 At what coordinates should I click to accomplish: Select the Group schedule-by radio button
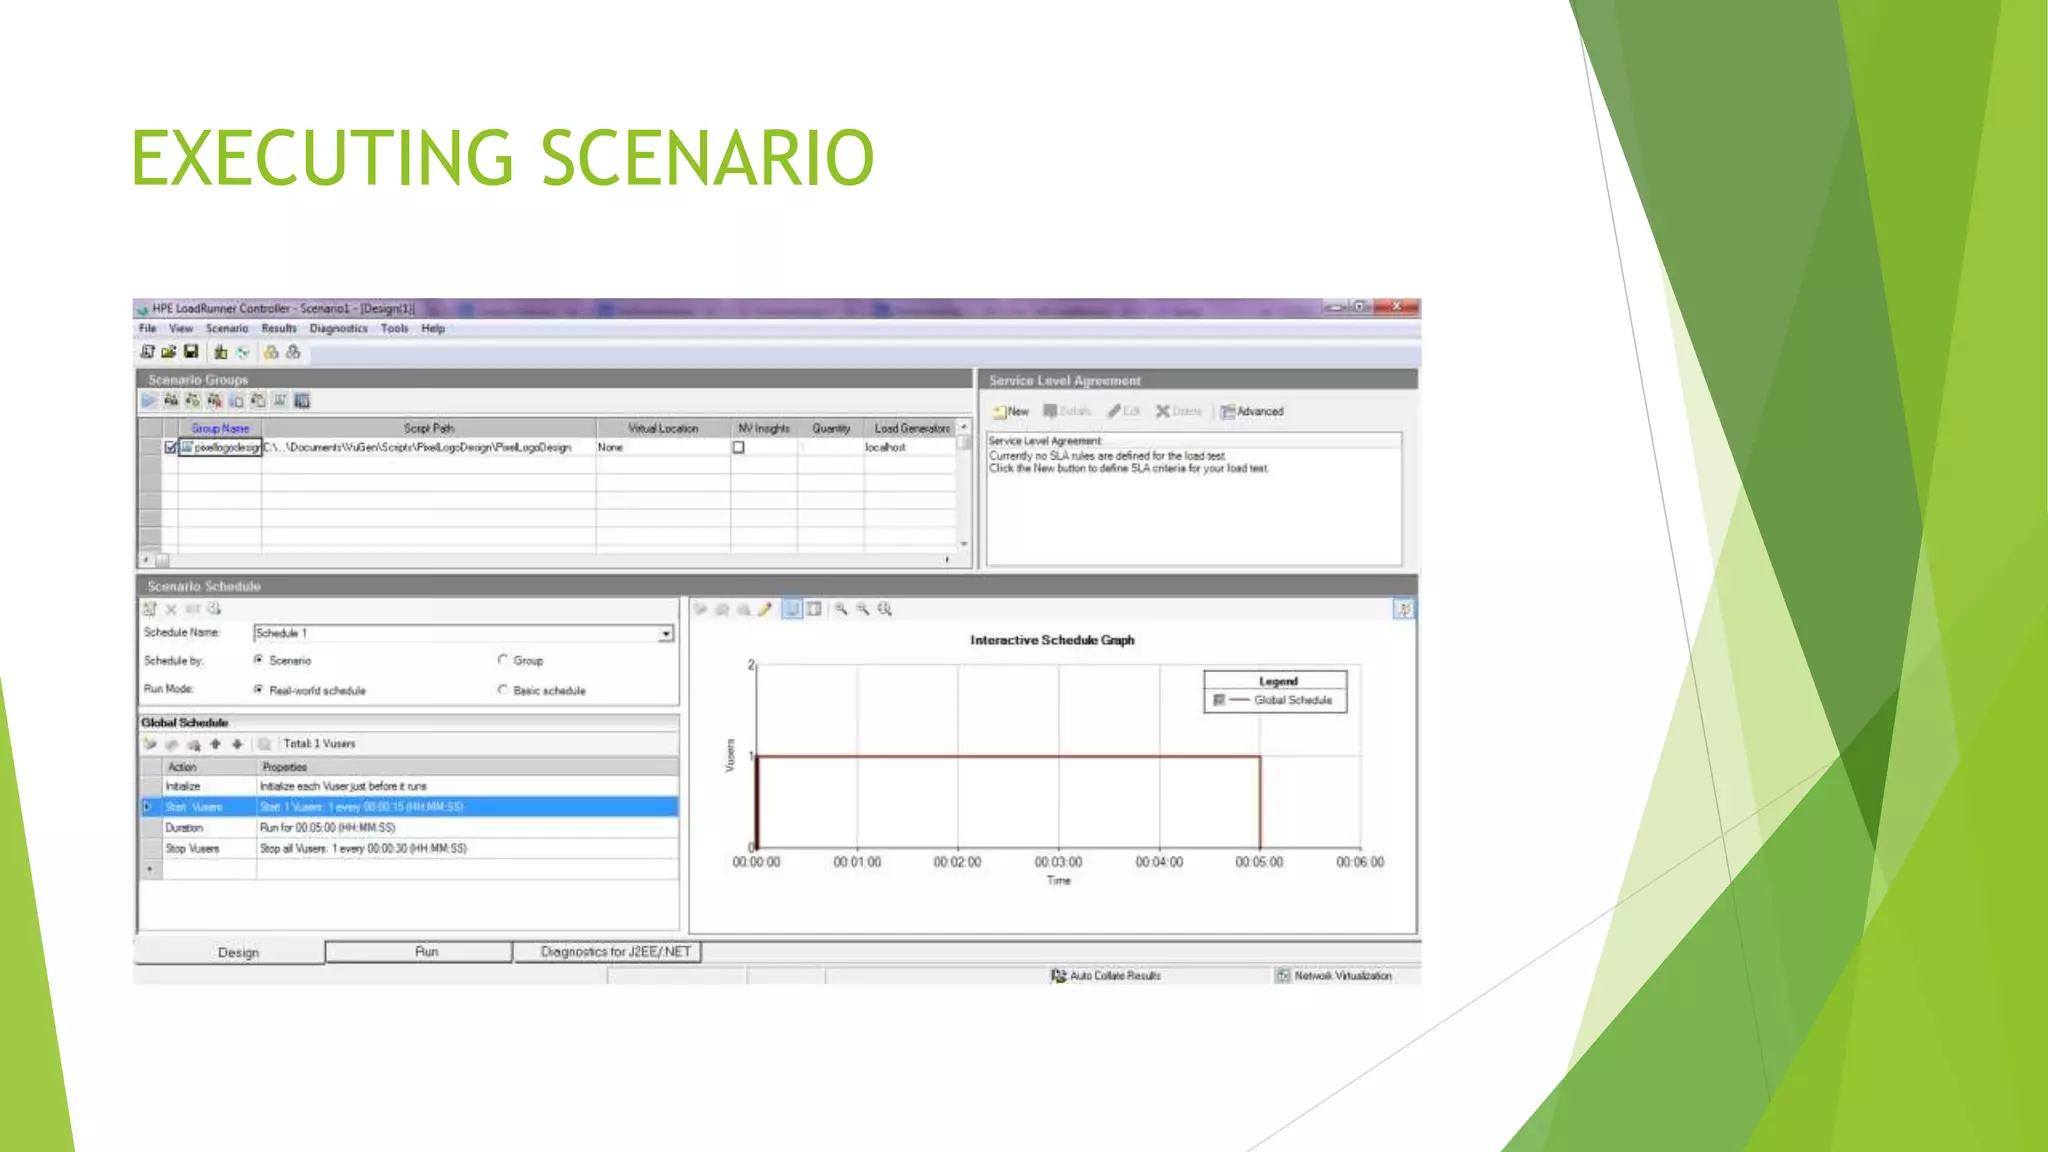[x=503, y=660]
